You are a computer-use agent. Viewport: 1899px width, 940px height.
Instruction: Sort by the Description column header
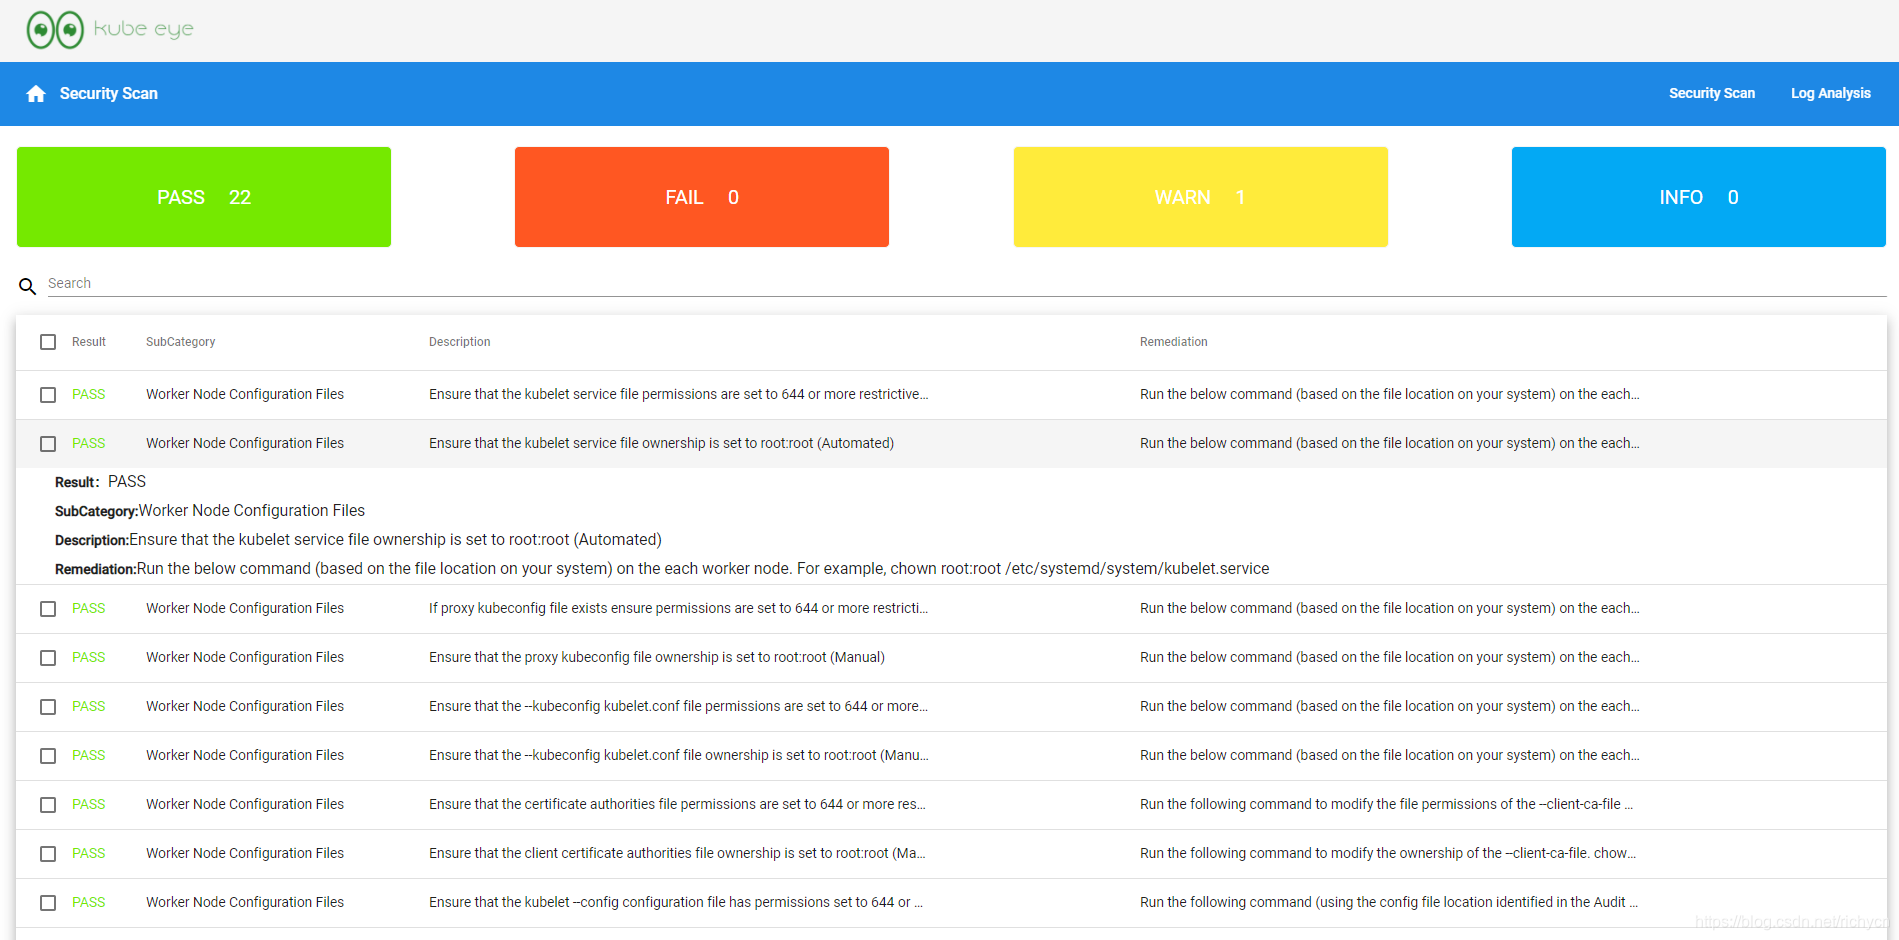coord(460,342)
